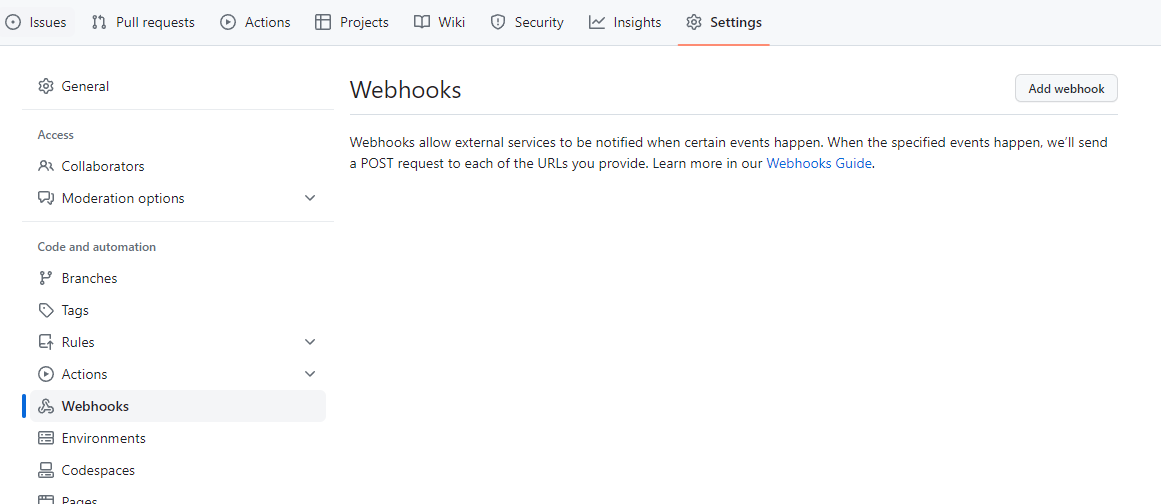Click the Codespaces icon in sidebar
The image size is (1161, 504).
(46, 470)
